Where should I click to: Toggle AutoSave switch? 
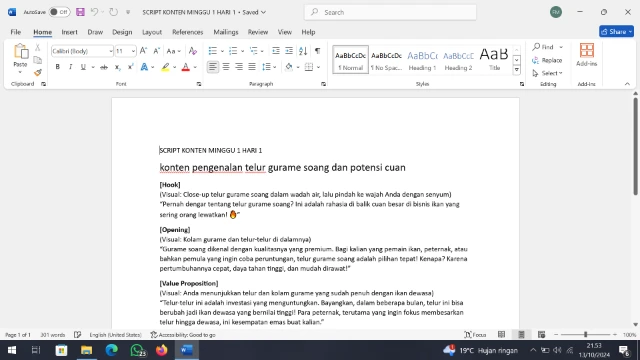pos(59,12)
